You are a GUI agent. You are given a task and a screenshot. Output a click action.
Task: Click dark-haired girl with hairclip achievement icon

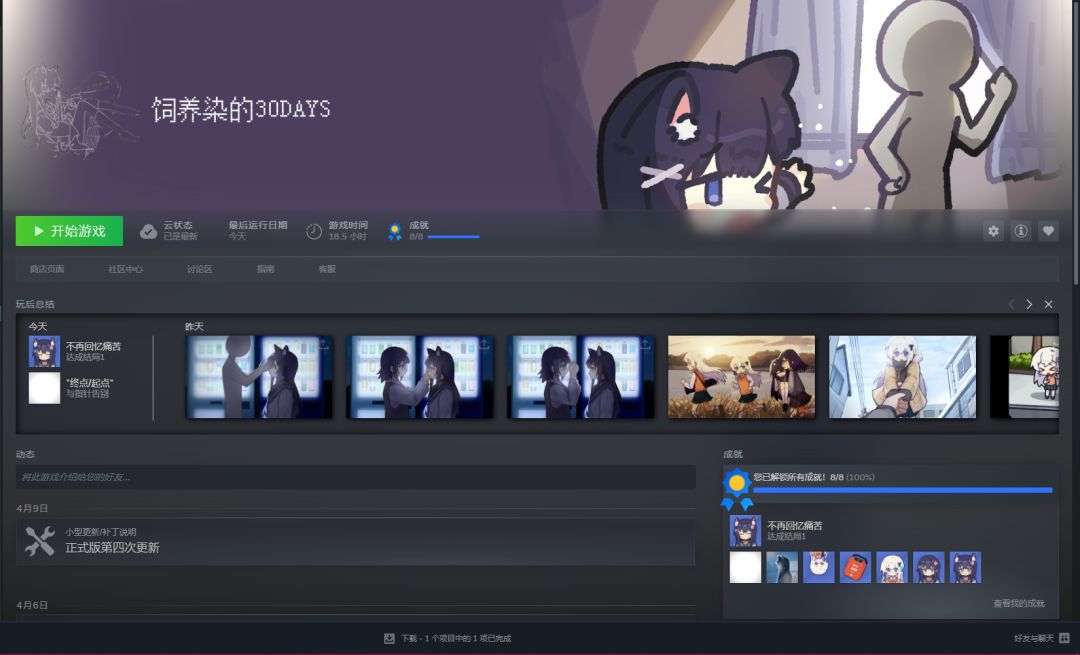point(928,568)
